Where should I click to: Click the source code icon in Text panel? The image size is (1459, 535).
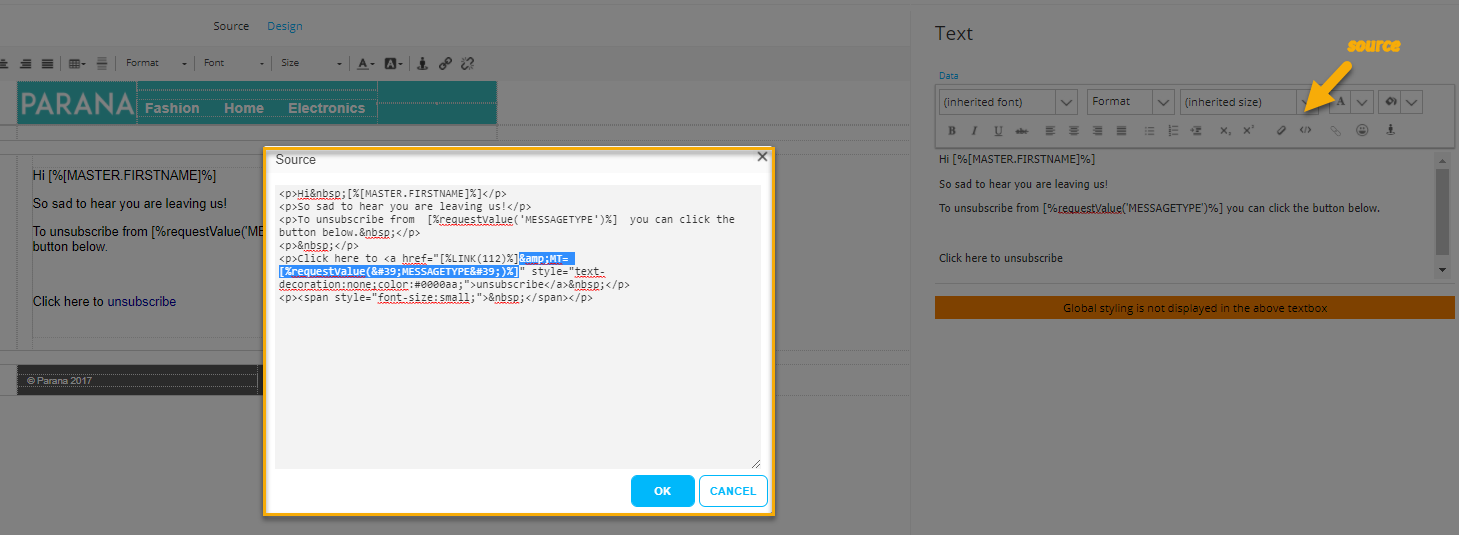pyautogui.click(x=1305, y=131)
